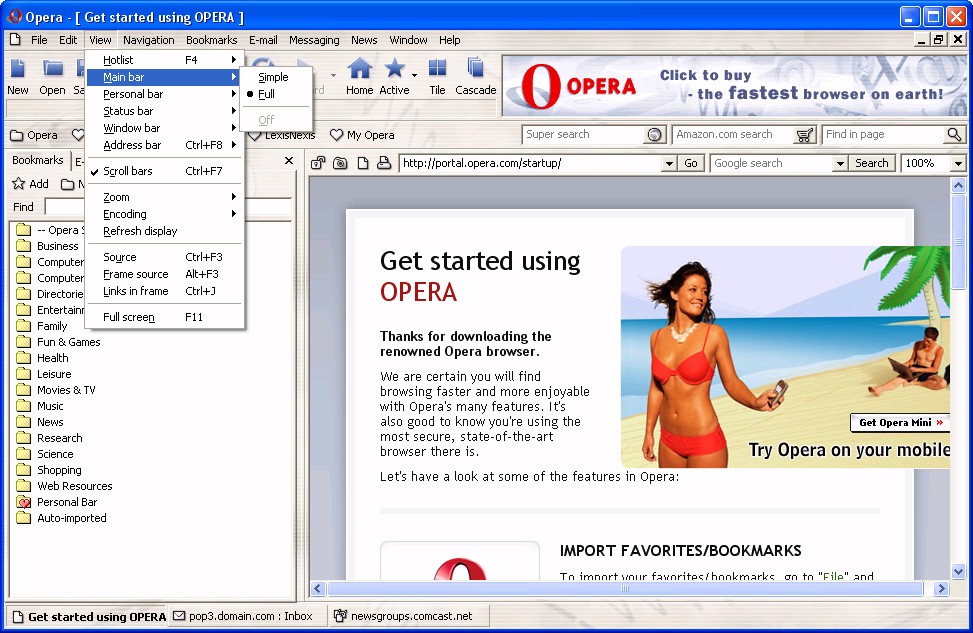Image resolution: width=973 pixels, height=633 pixels.
Task: Click the Home toolbar icon
Action: click(359, 68)
